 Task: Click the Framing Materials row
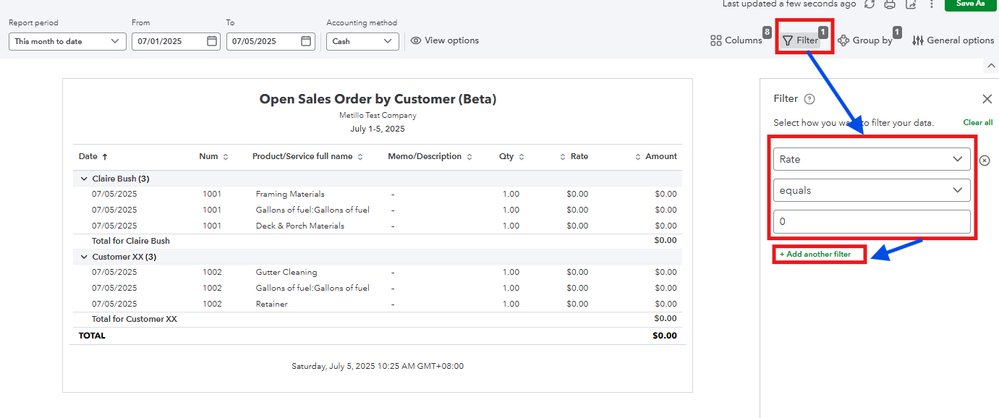point(377,194)
